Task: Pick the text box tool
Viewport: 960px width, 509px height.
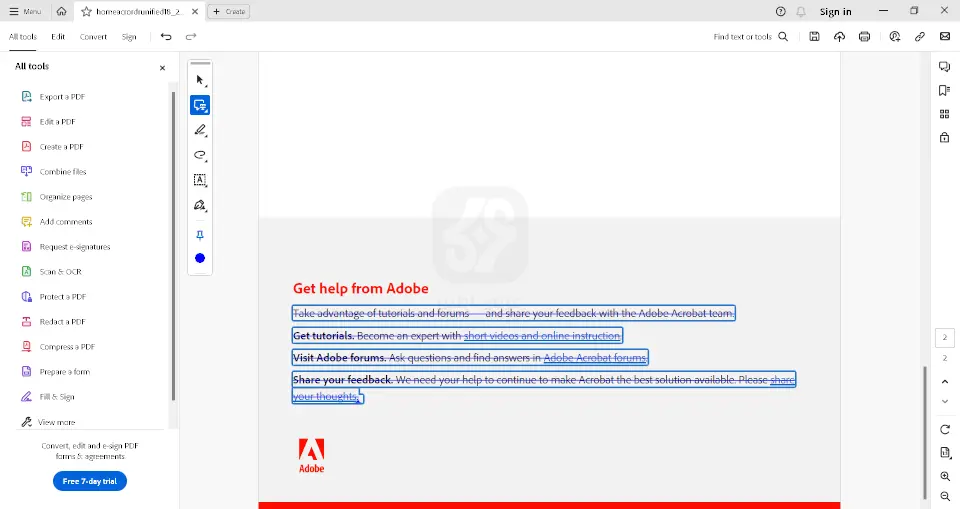Action: pyautogui.click(x=200, y=180)
